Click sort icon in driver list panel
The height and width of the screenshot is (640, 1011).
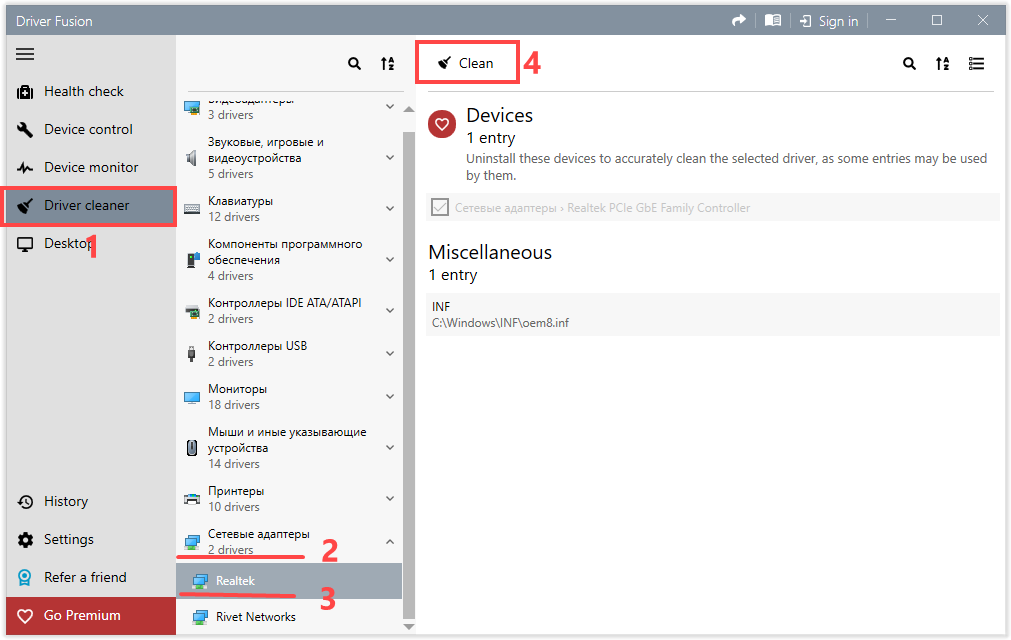click(x=387, y=64)
